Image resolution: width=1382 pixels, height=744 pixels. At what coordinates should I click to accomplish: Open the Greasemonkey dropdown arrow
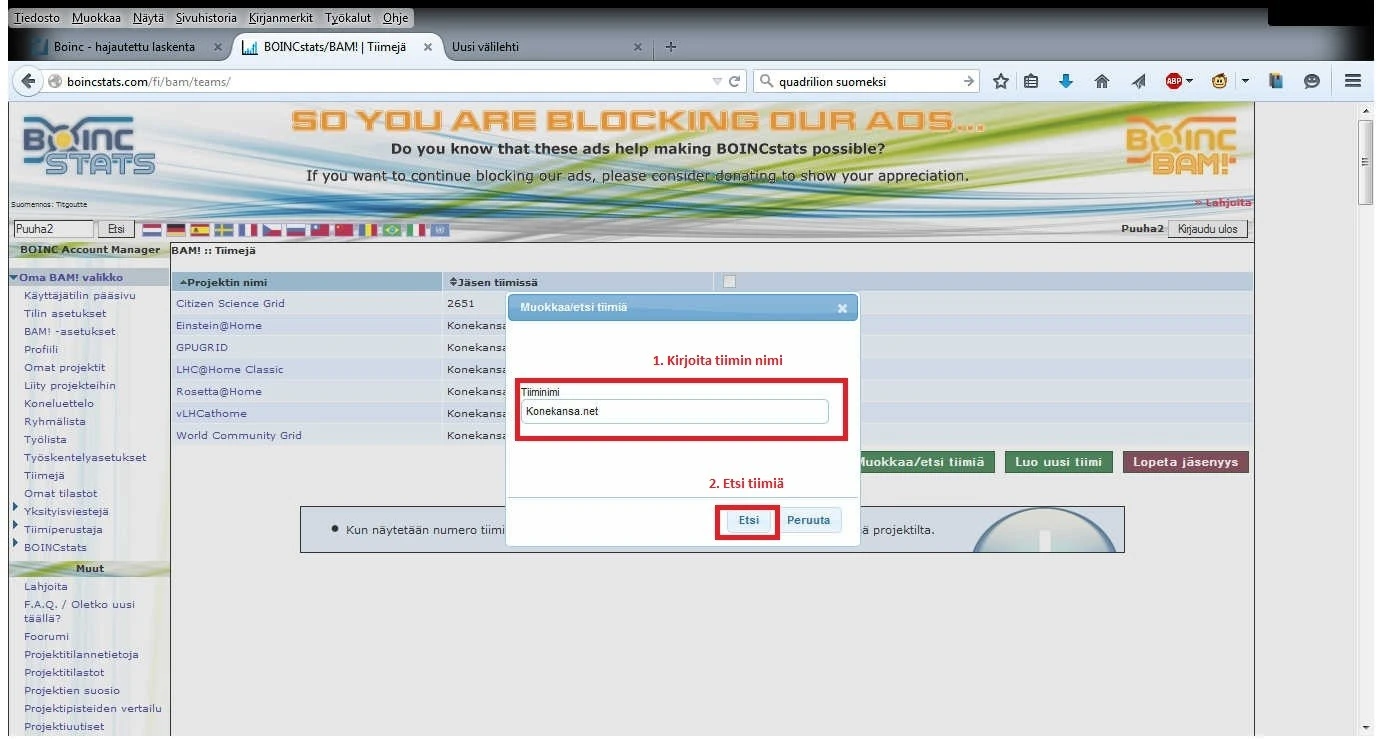[1245, 82]
